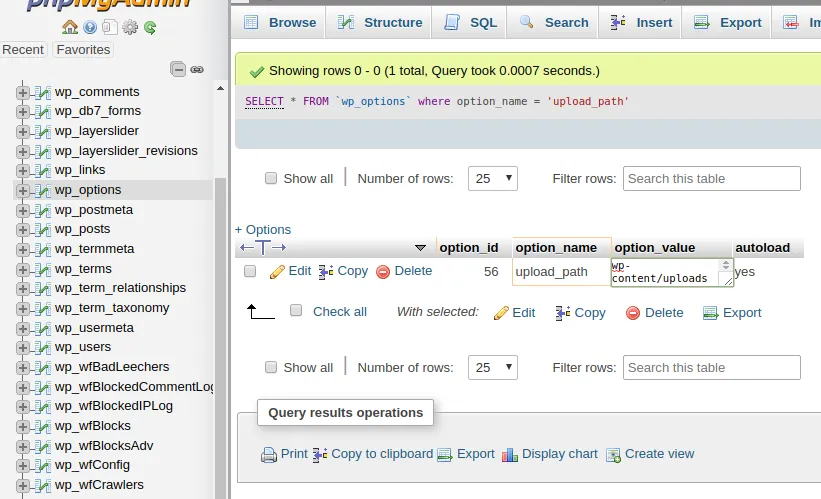This screenshot has height=499, width=821.
Task: Click wp_users table icon
Action: (x=43, y=348)
